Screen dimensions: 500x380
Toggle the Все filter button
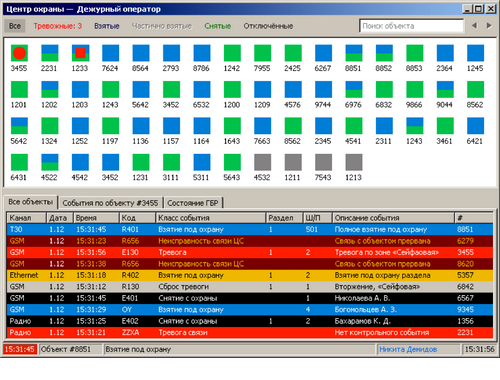coord(15,26)
